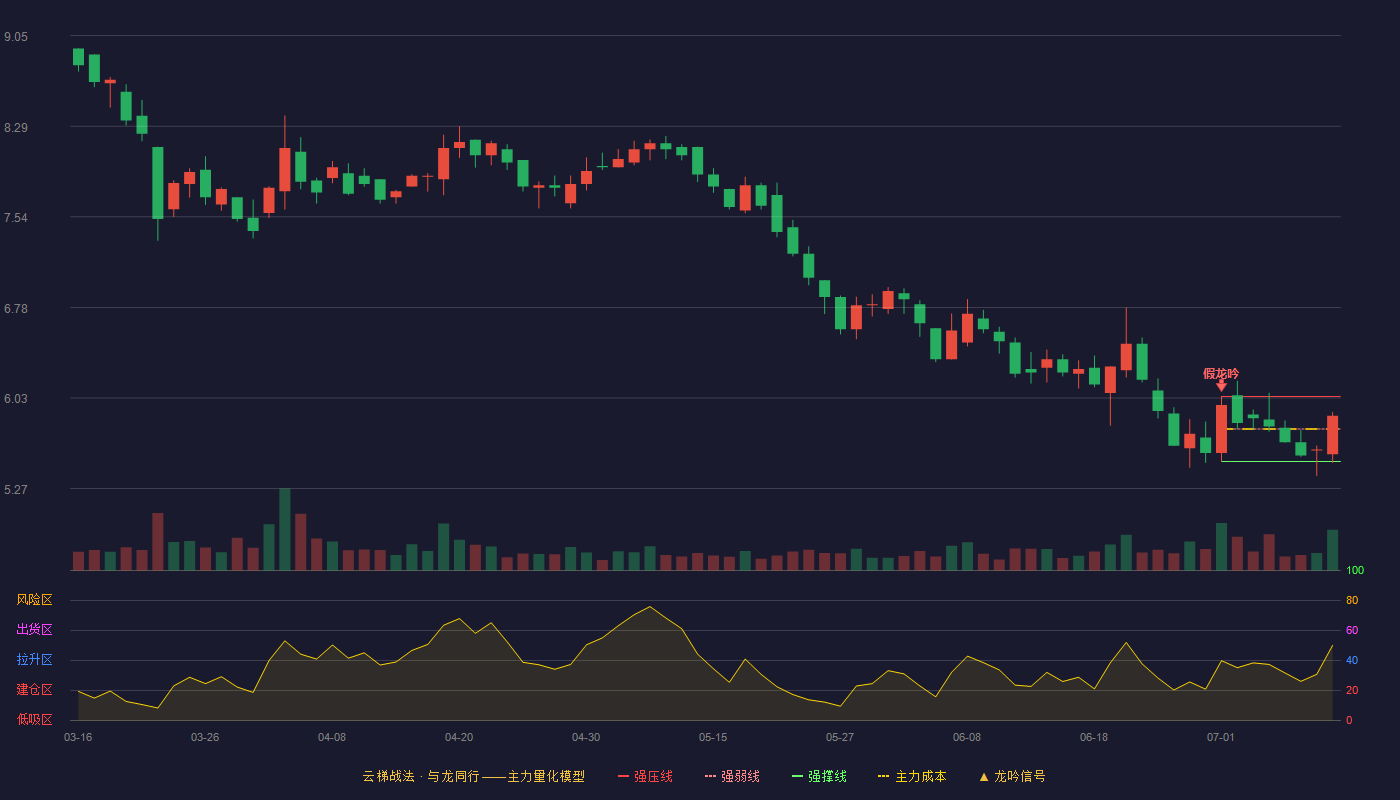Click the 05-15 date label
The width and height of the screenshot is (1400, 800).
click(x=713, y=737)
